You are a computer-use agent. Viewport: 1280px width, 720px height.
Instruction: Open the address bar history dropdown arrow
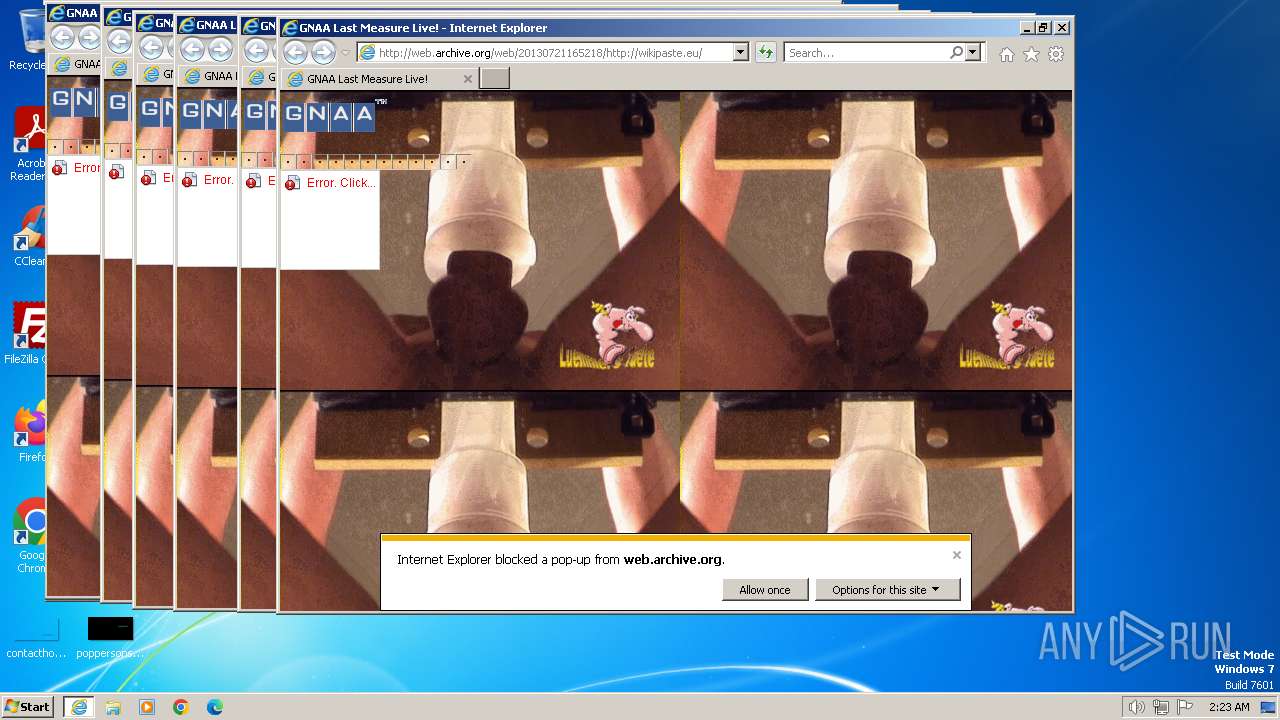coord(741,53)
